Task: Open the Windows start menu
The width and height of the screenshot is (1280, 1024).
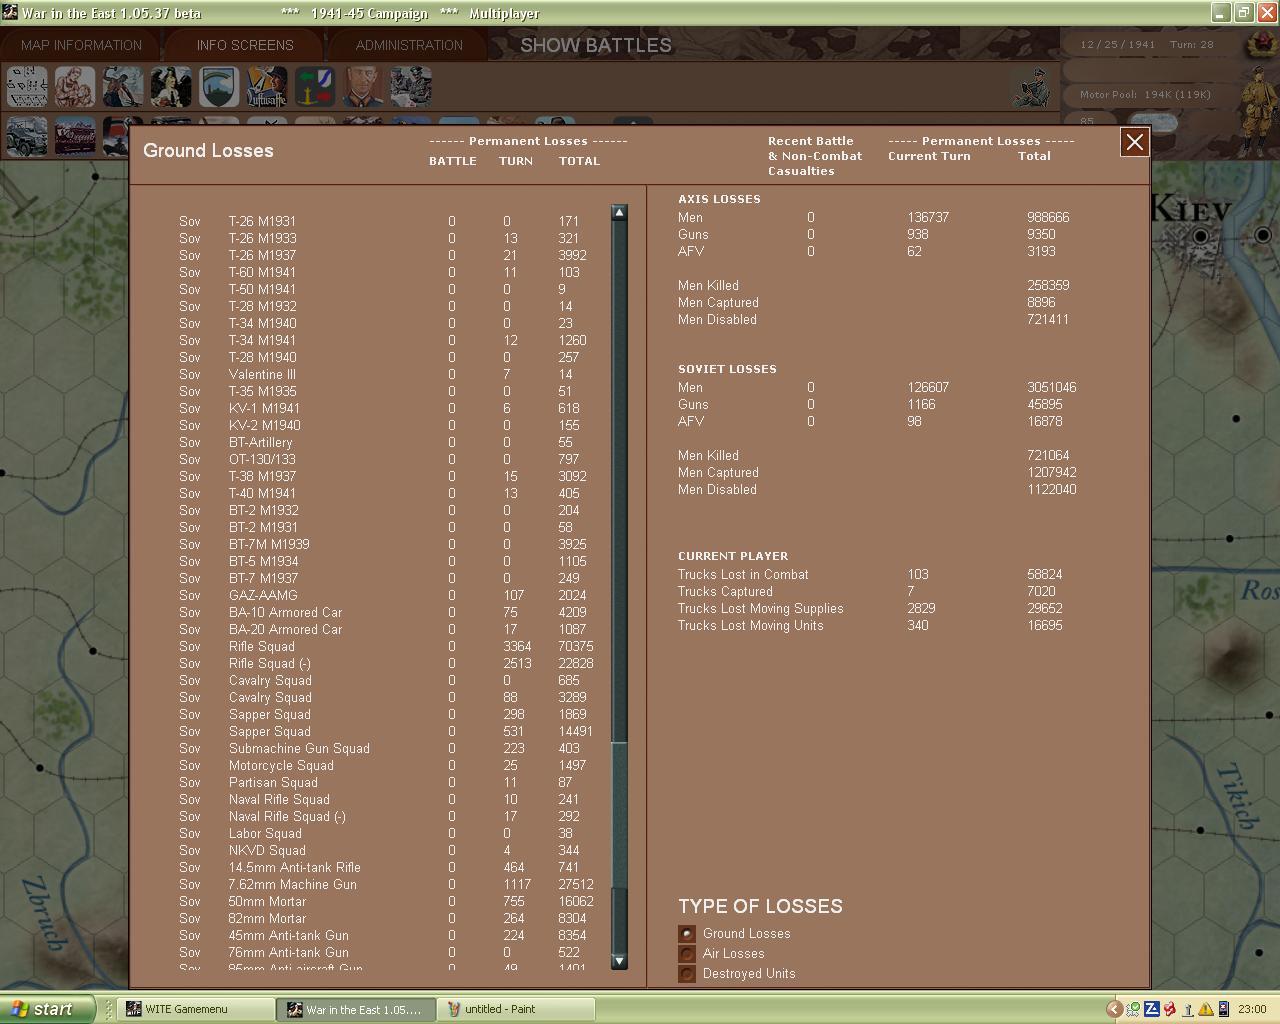Action: 47,1009
